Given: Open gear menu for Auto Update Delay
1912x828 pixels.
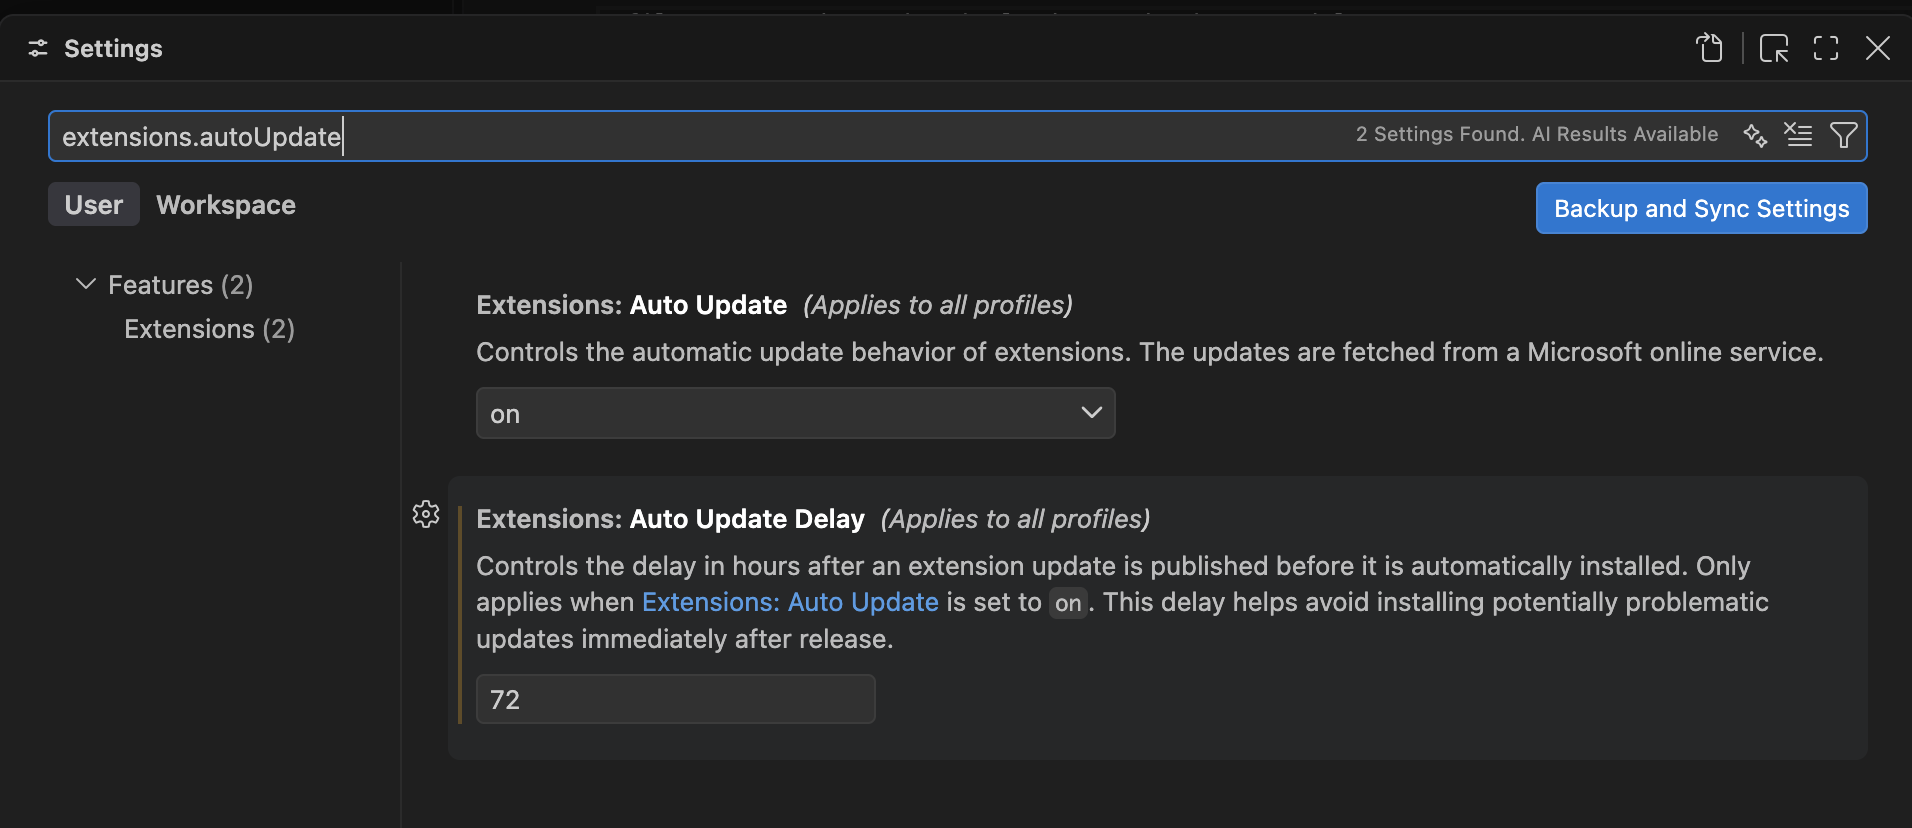Looking at the screenshot, I should pos(426,514).
